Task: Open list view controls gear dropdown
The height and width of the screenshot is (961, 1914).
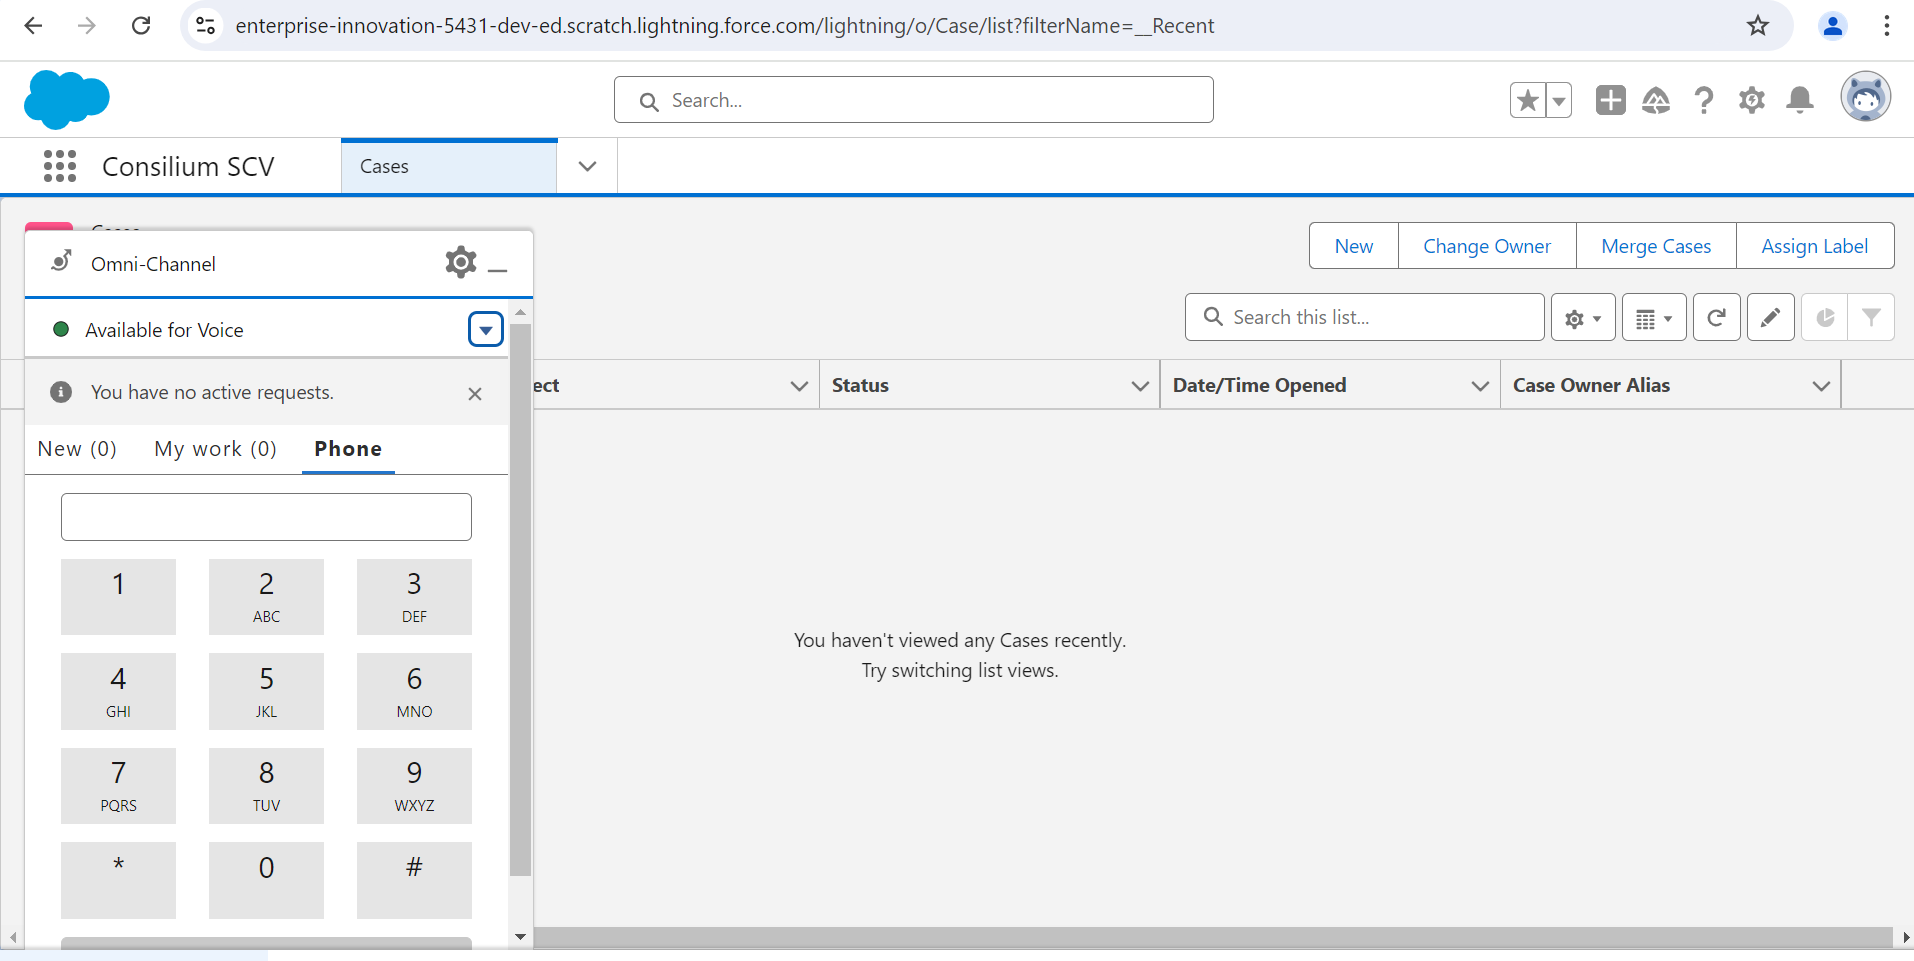Action: pyautogui.click(x=1582, y=318)
